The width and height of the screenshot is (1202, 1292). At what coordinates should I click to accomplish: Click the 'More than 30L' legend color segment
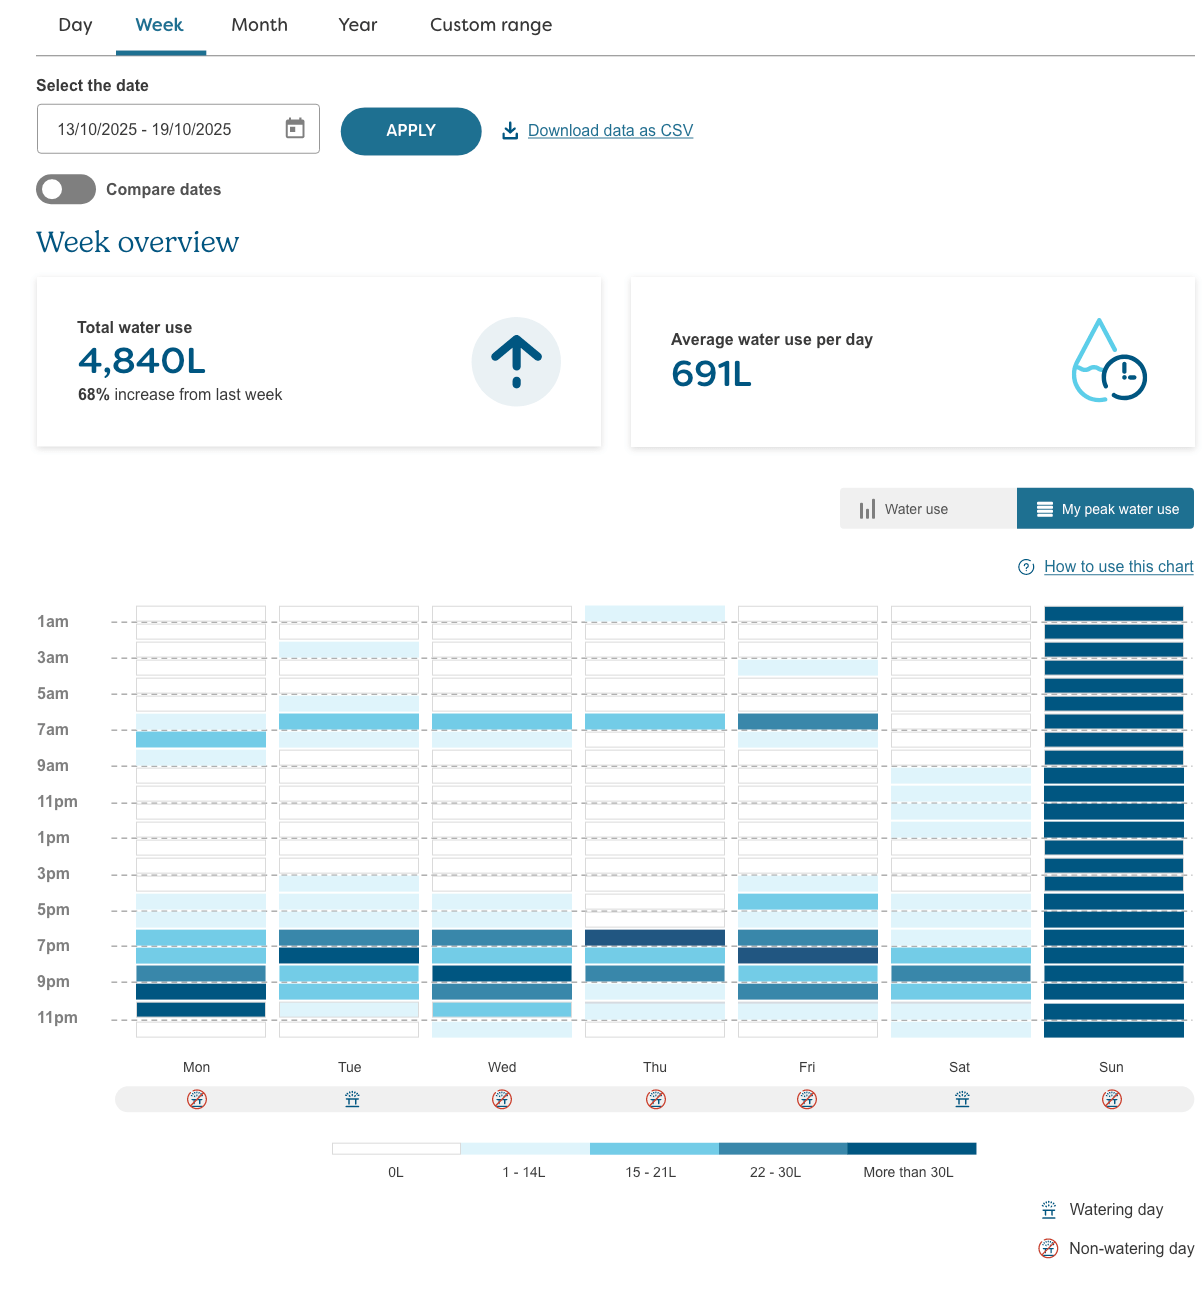point(911,1148)
